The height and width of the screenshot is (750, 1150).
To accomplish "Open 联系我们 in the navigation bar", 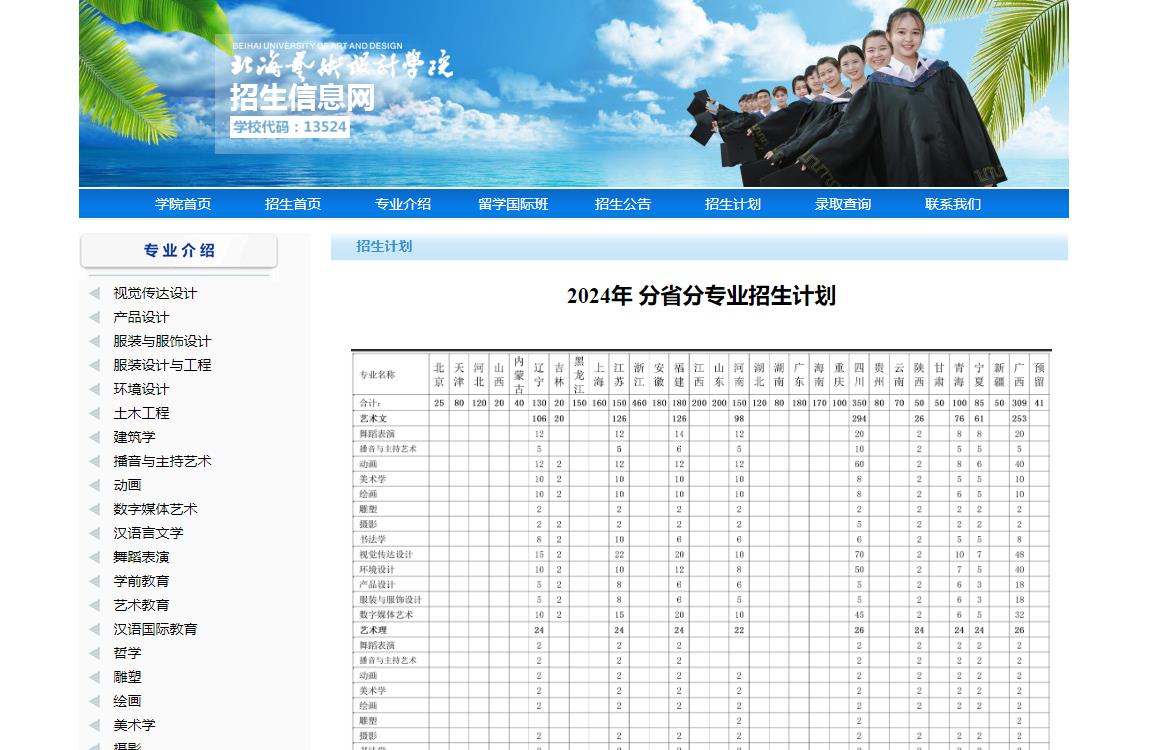I will [953, 205].
